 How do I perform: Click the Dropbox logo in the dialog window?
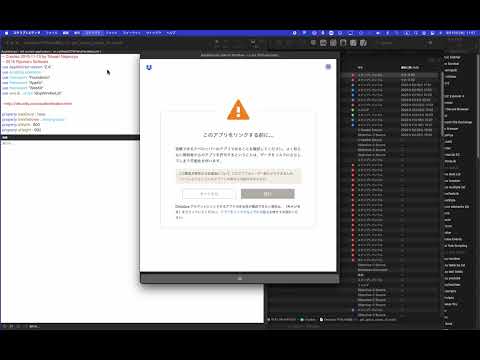[x=149, y=67]
